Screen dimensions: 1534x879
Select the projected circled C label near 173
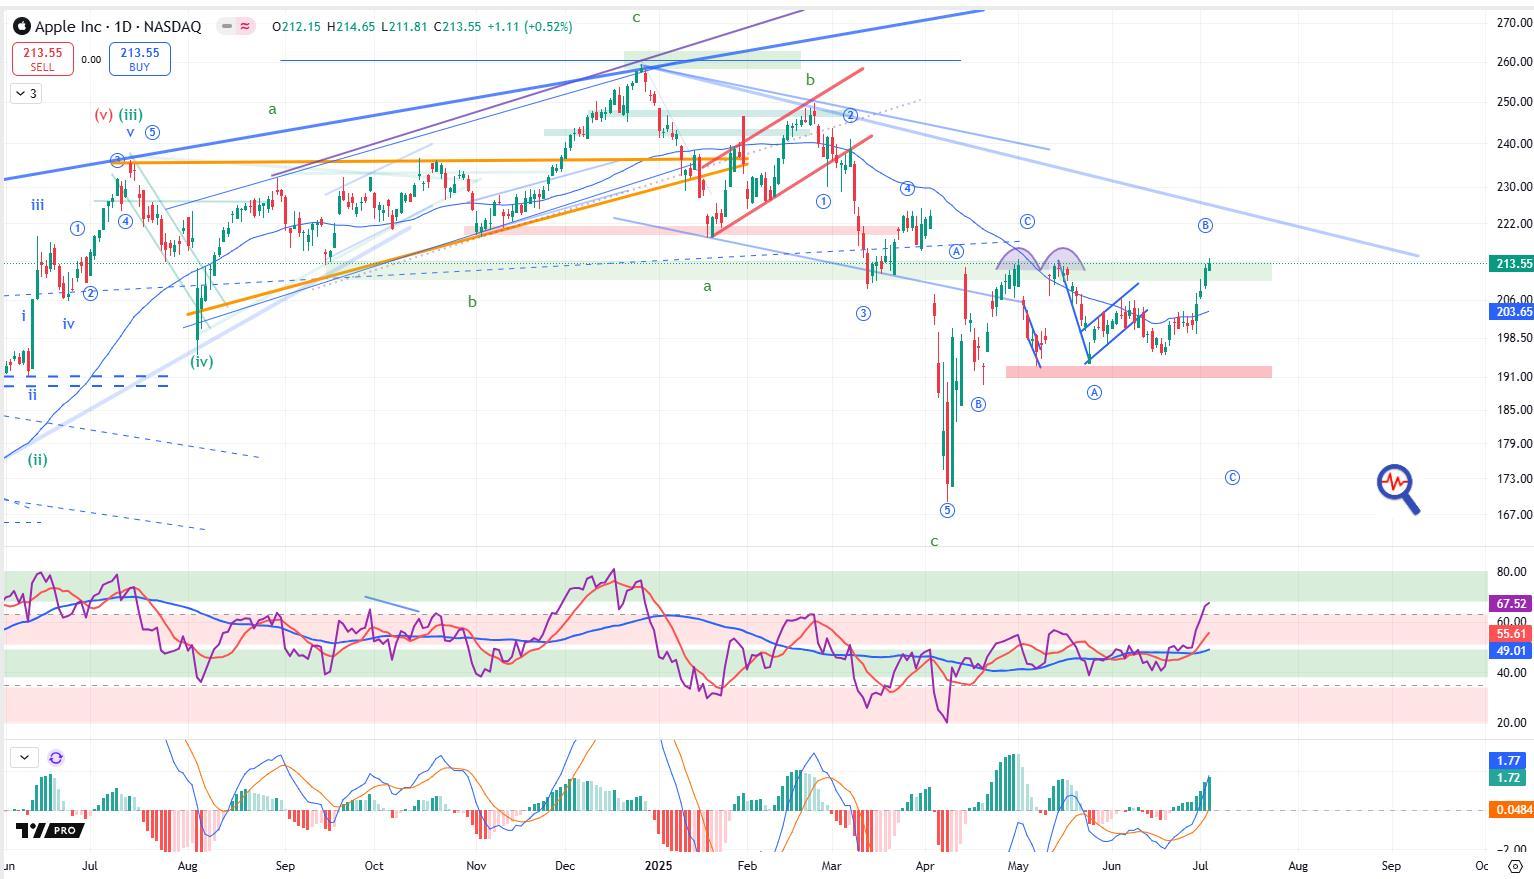pos(1232,478)
